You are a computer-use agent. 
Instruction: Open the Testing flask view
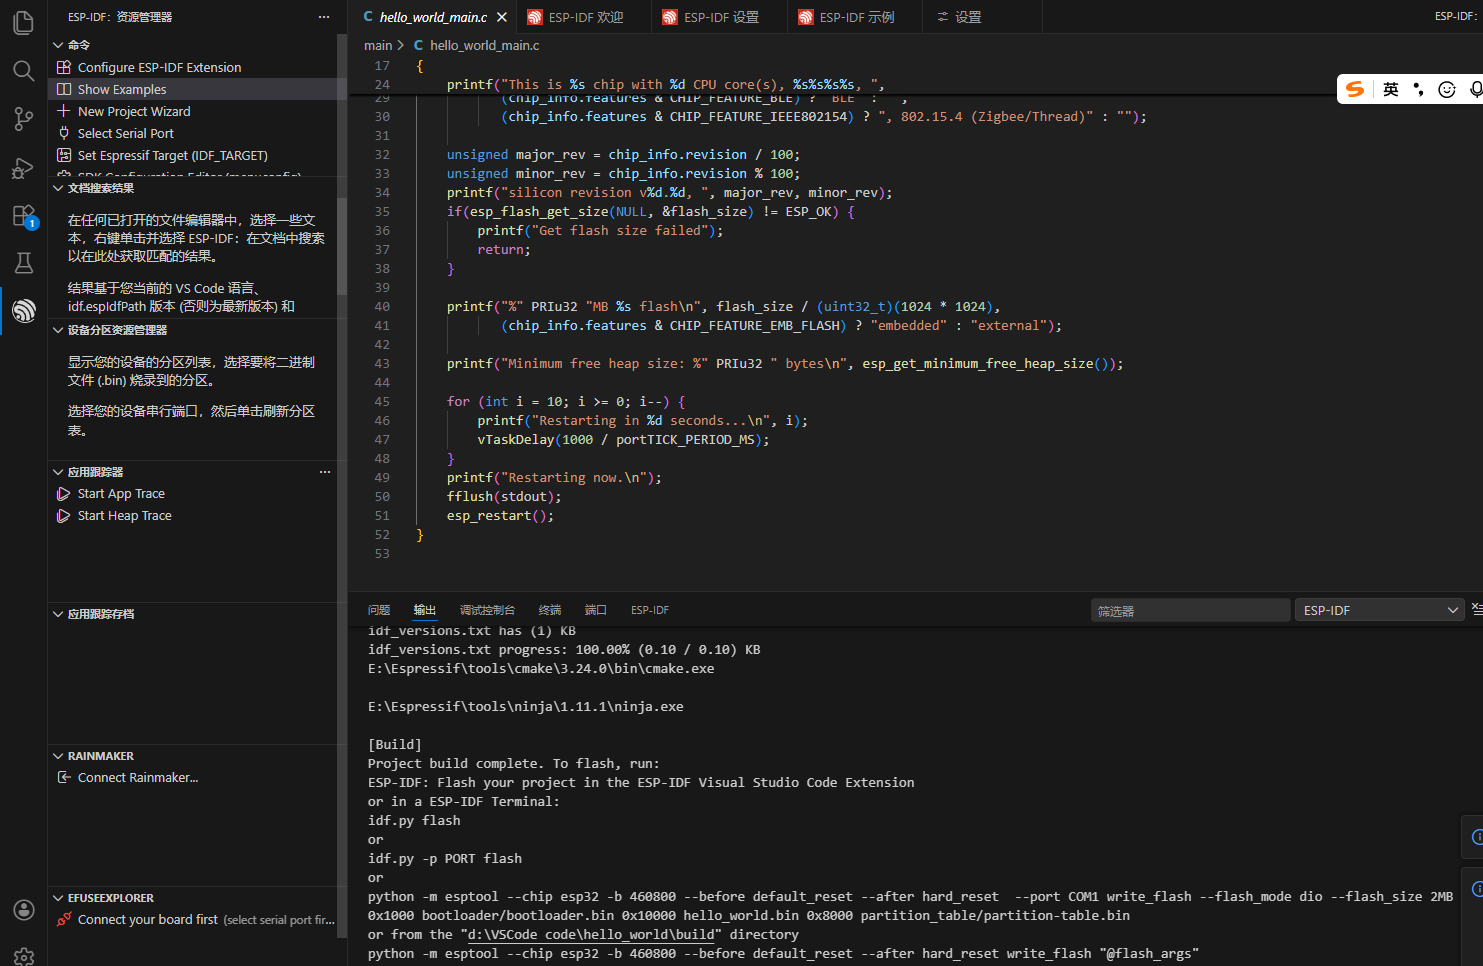pos(23,263)
